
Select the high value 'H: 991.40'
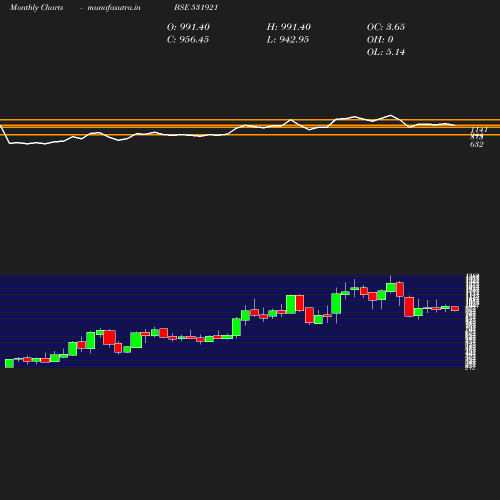[289, 27]
